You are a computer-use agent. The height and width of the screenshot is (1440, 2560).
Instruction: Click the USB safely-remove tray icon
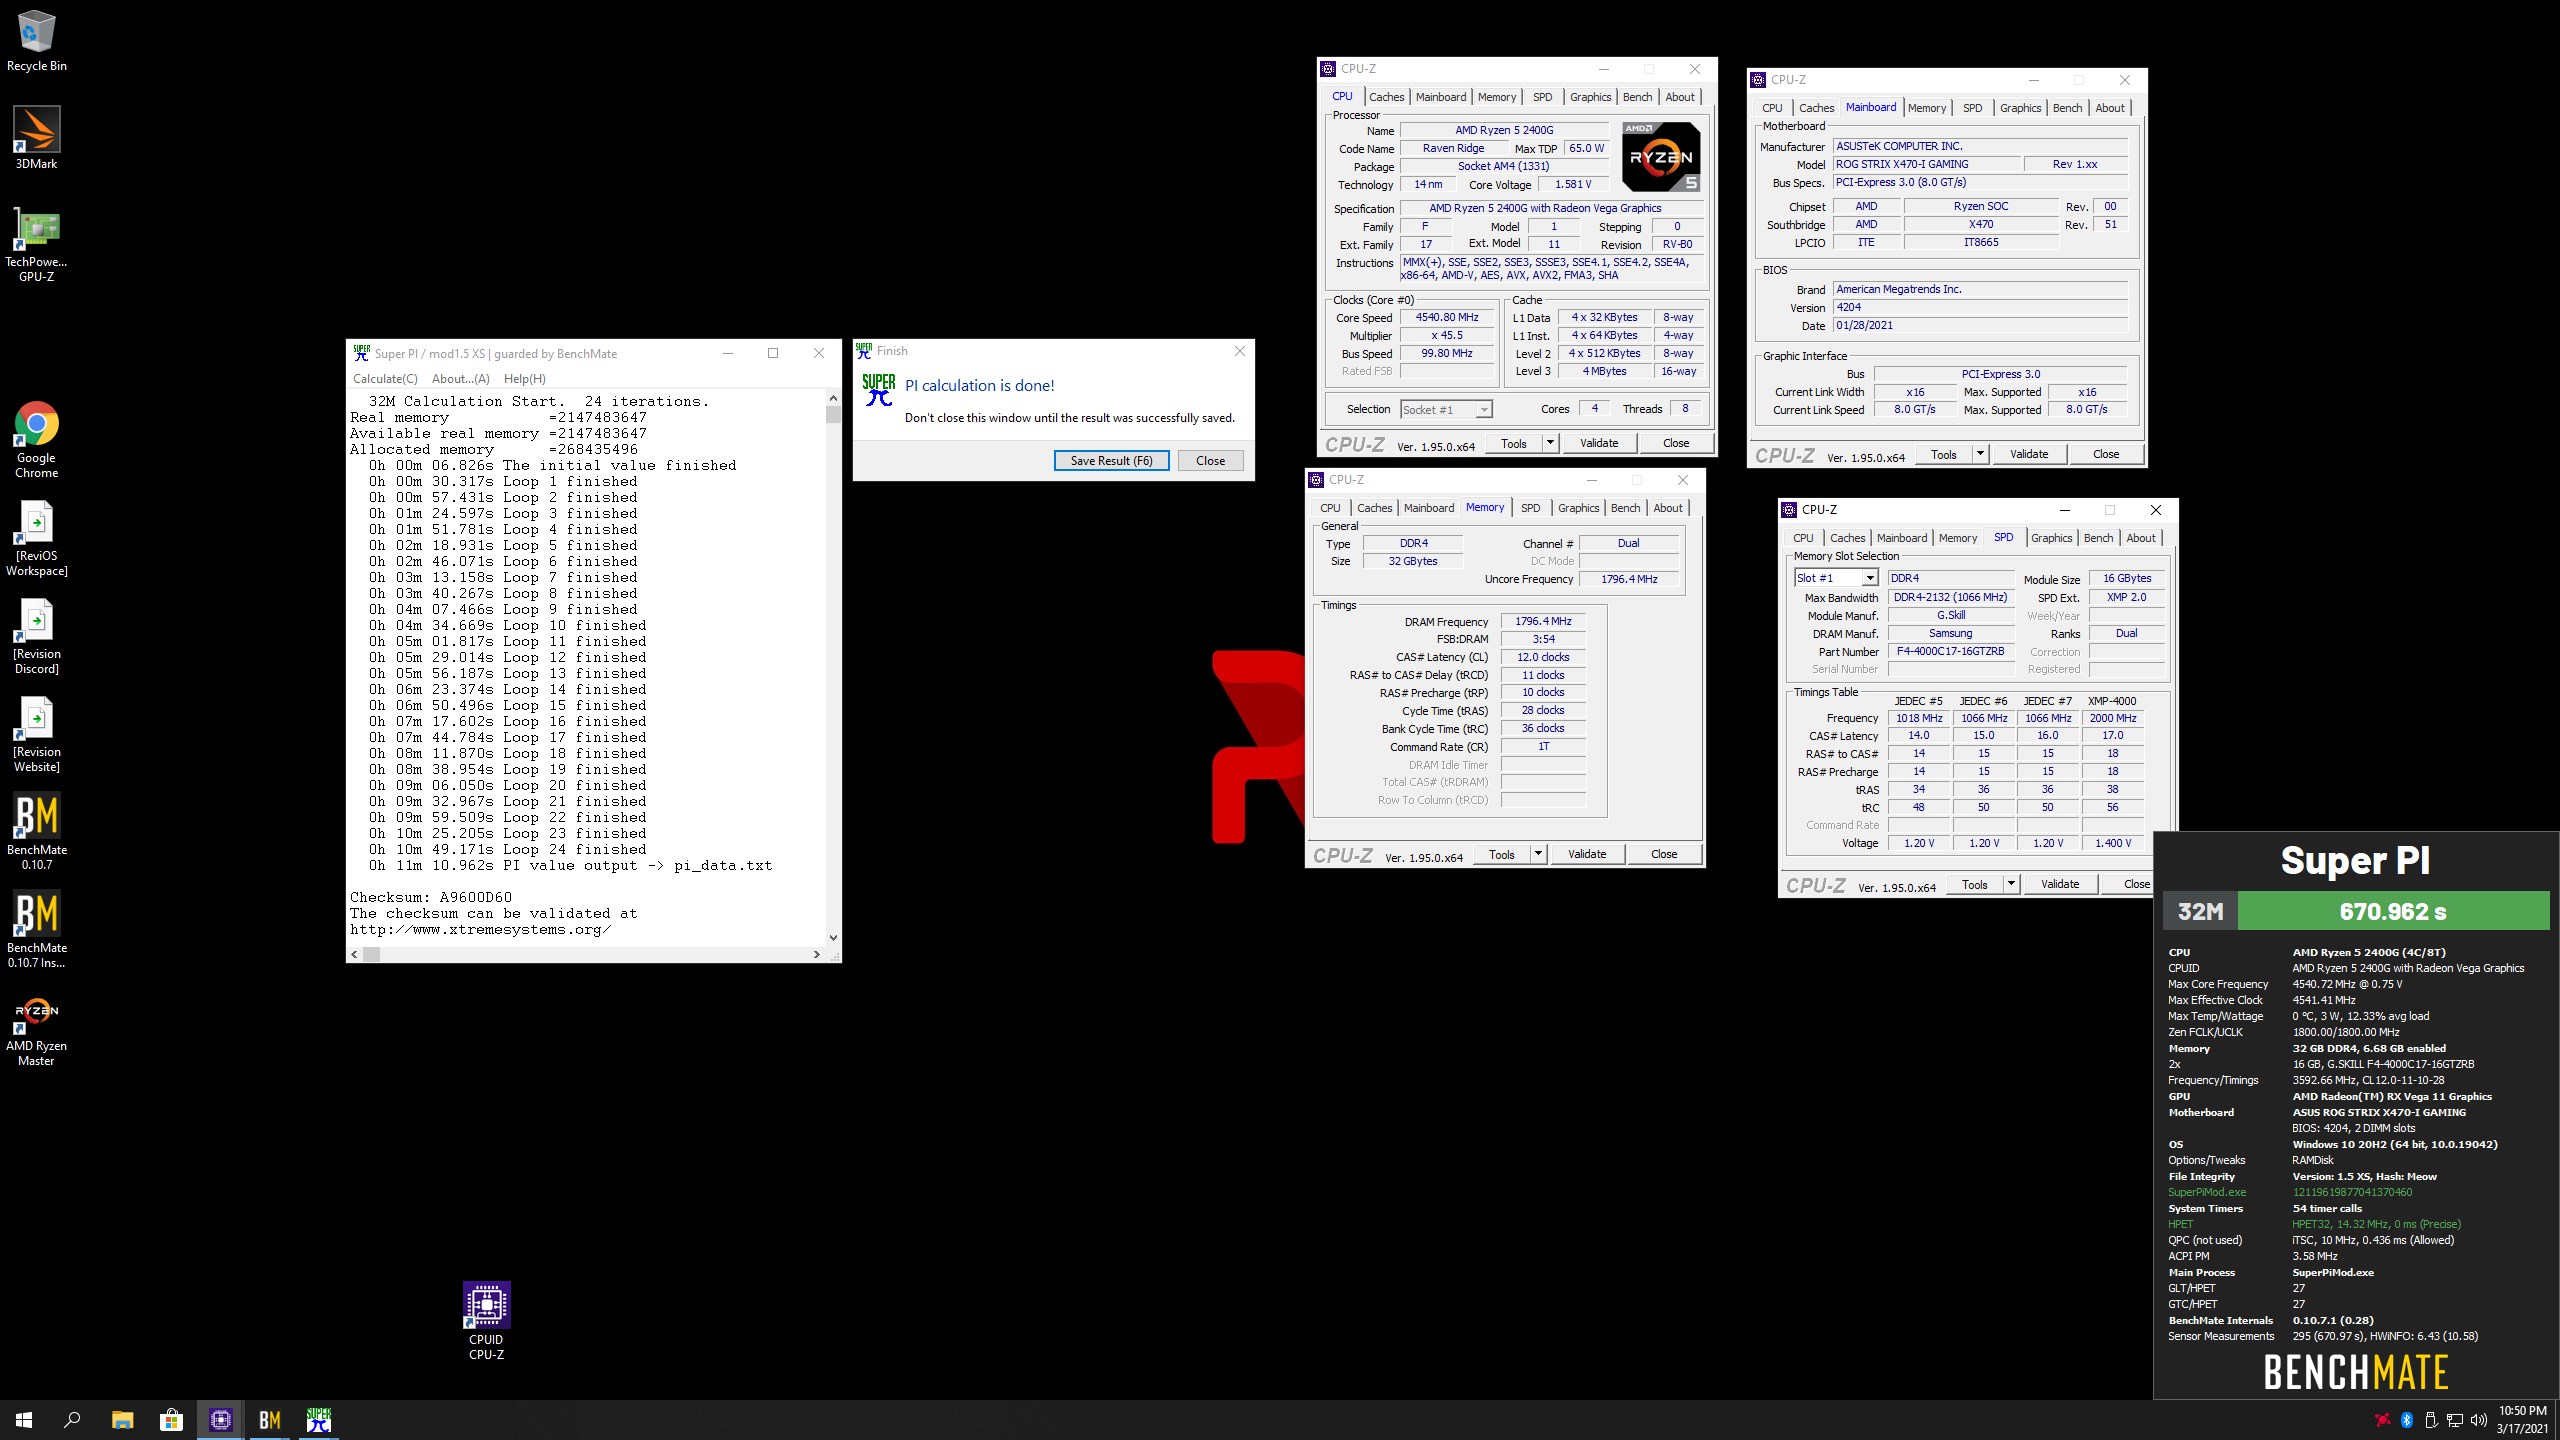(2431, 1420)
